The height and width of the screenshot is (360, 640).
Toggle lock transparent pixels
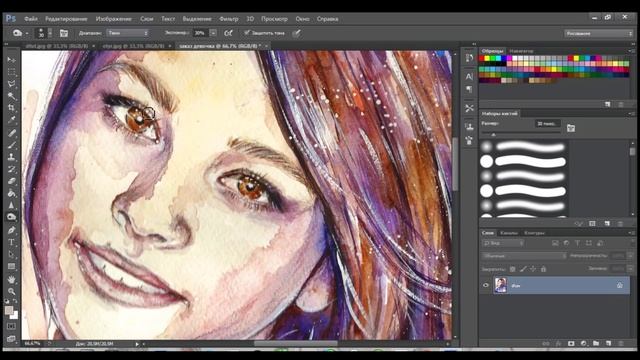513,269
